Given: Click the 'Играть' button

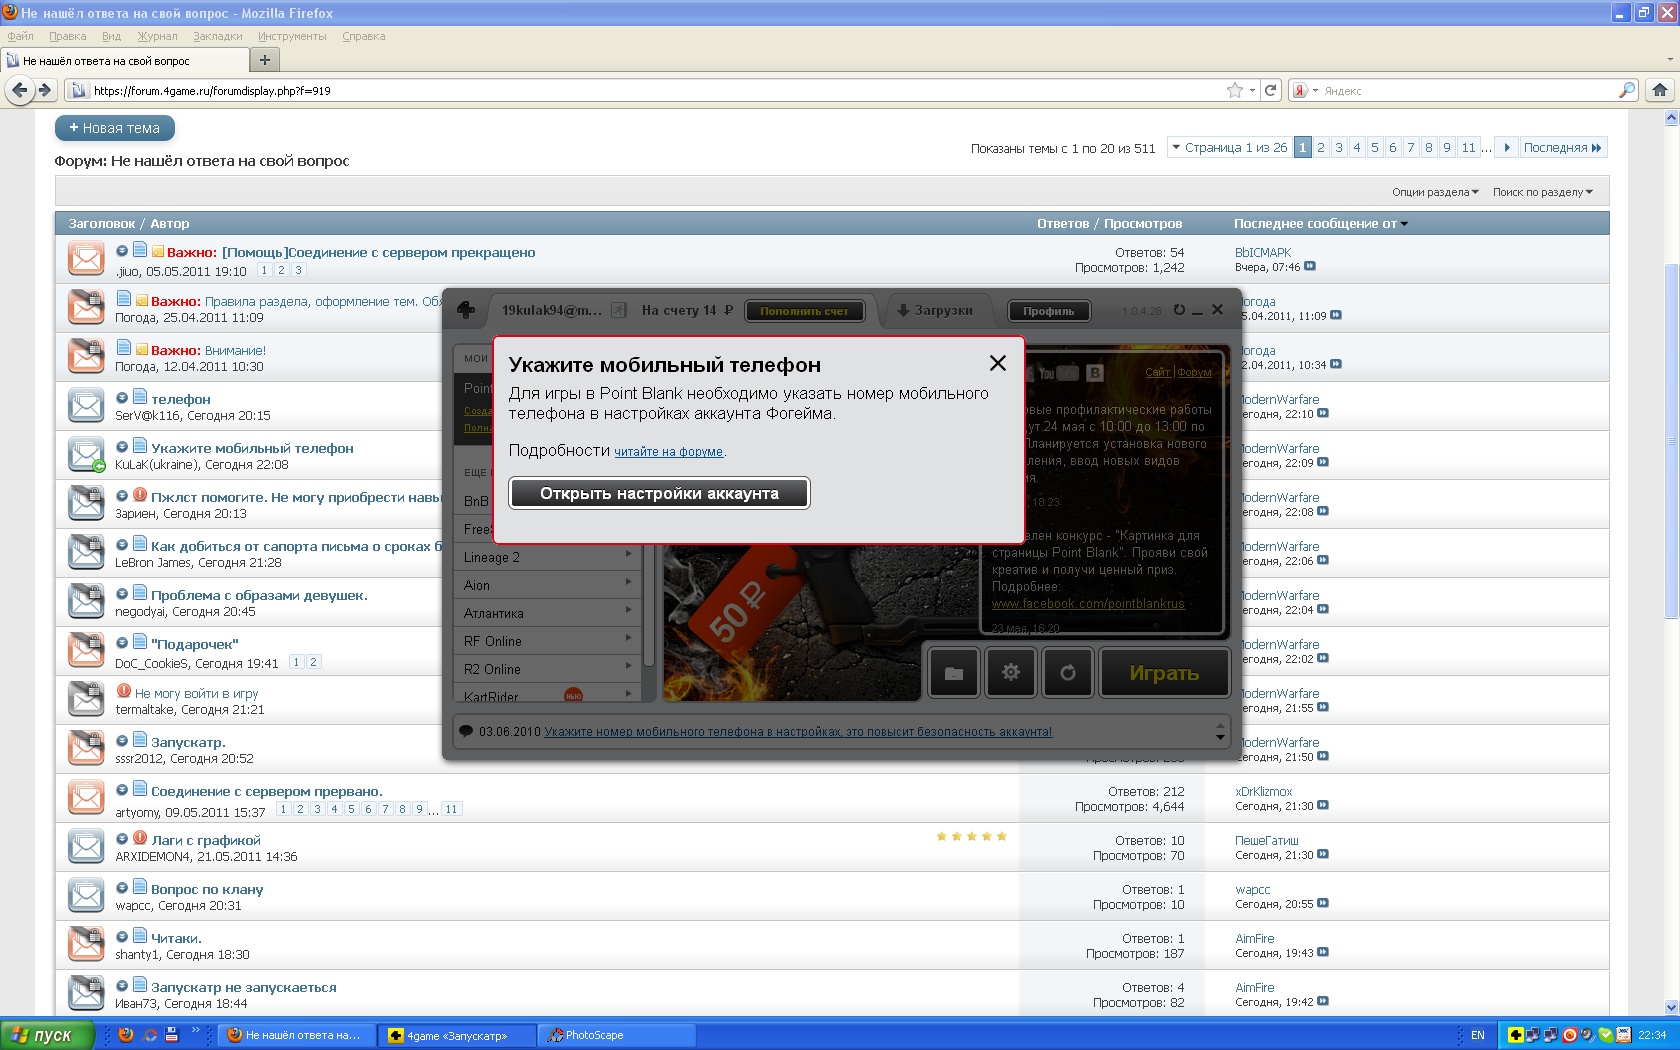Looking at the screenshot, I should click(x=1164, y=673).
